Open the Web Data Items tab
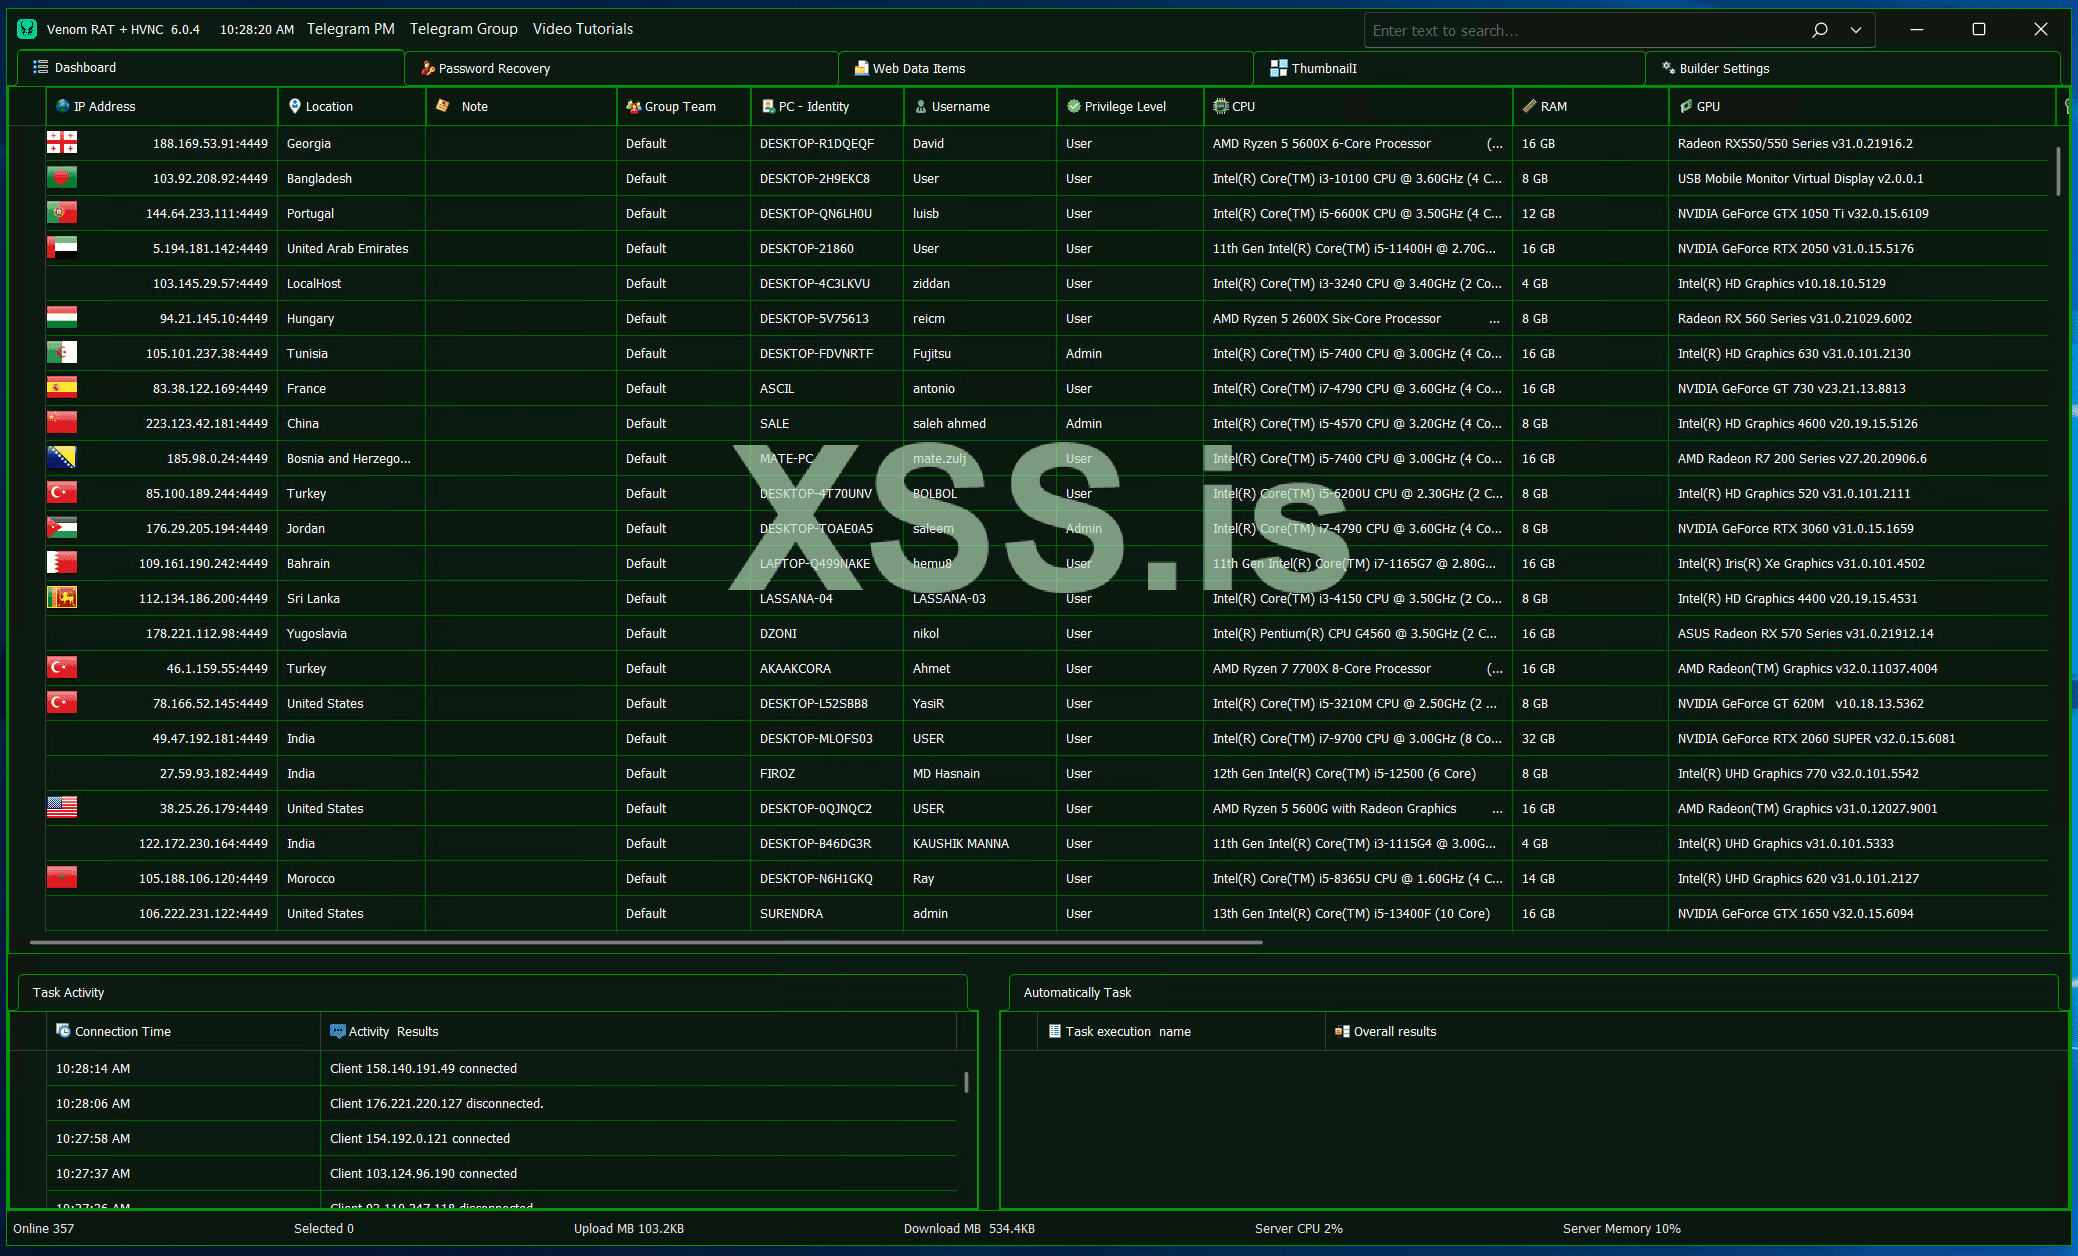2078x1256 pixels. 918,68
